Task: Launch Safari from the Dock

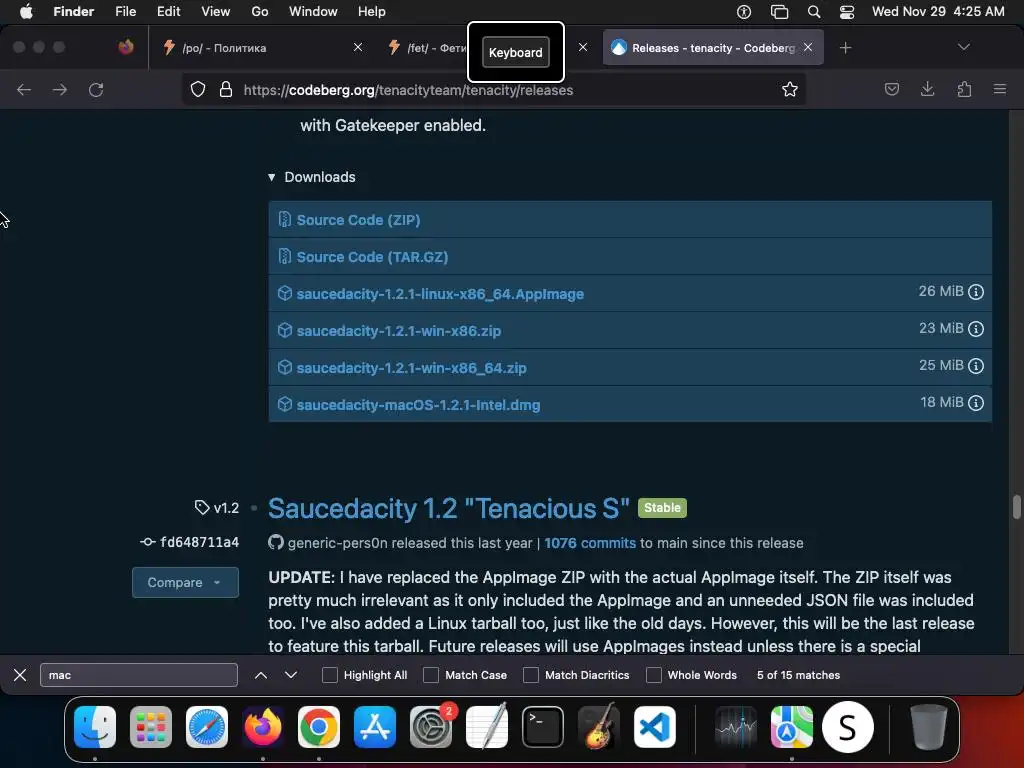Action: click(x=207, y=727)
